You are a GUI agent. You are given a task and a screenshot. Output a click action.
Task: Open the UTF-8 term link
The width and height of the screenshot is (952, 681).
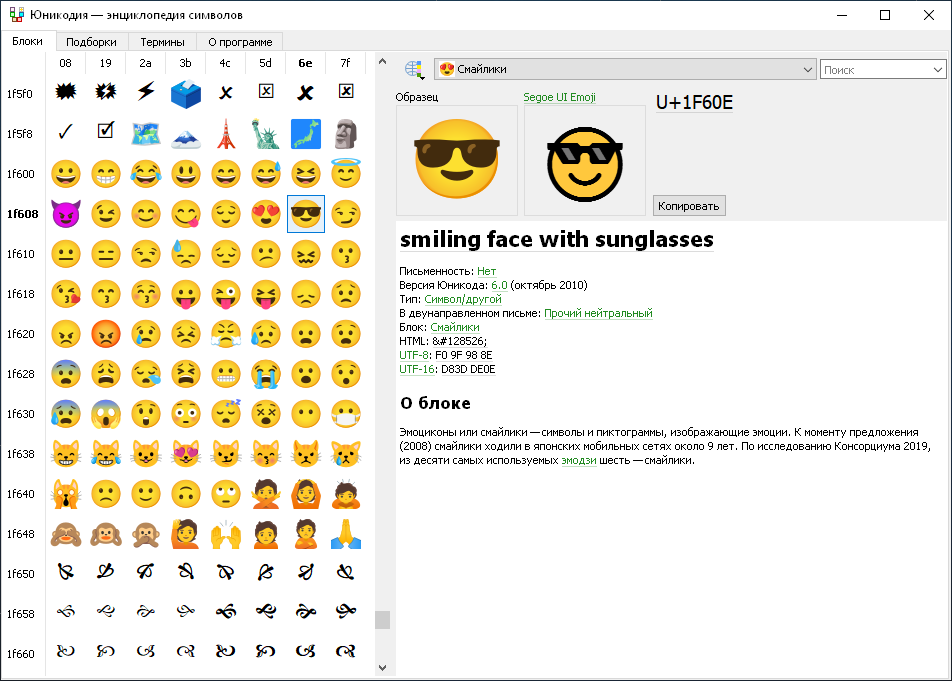pos(414,355)
